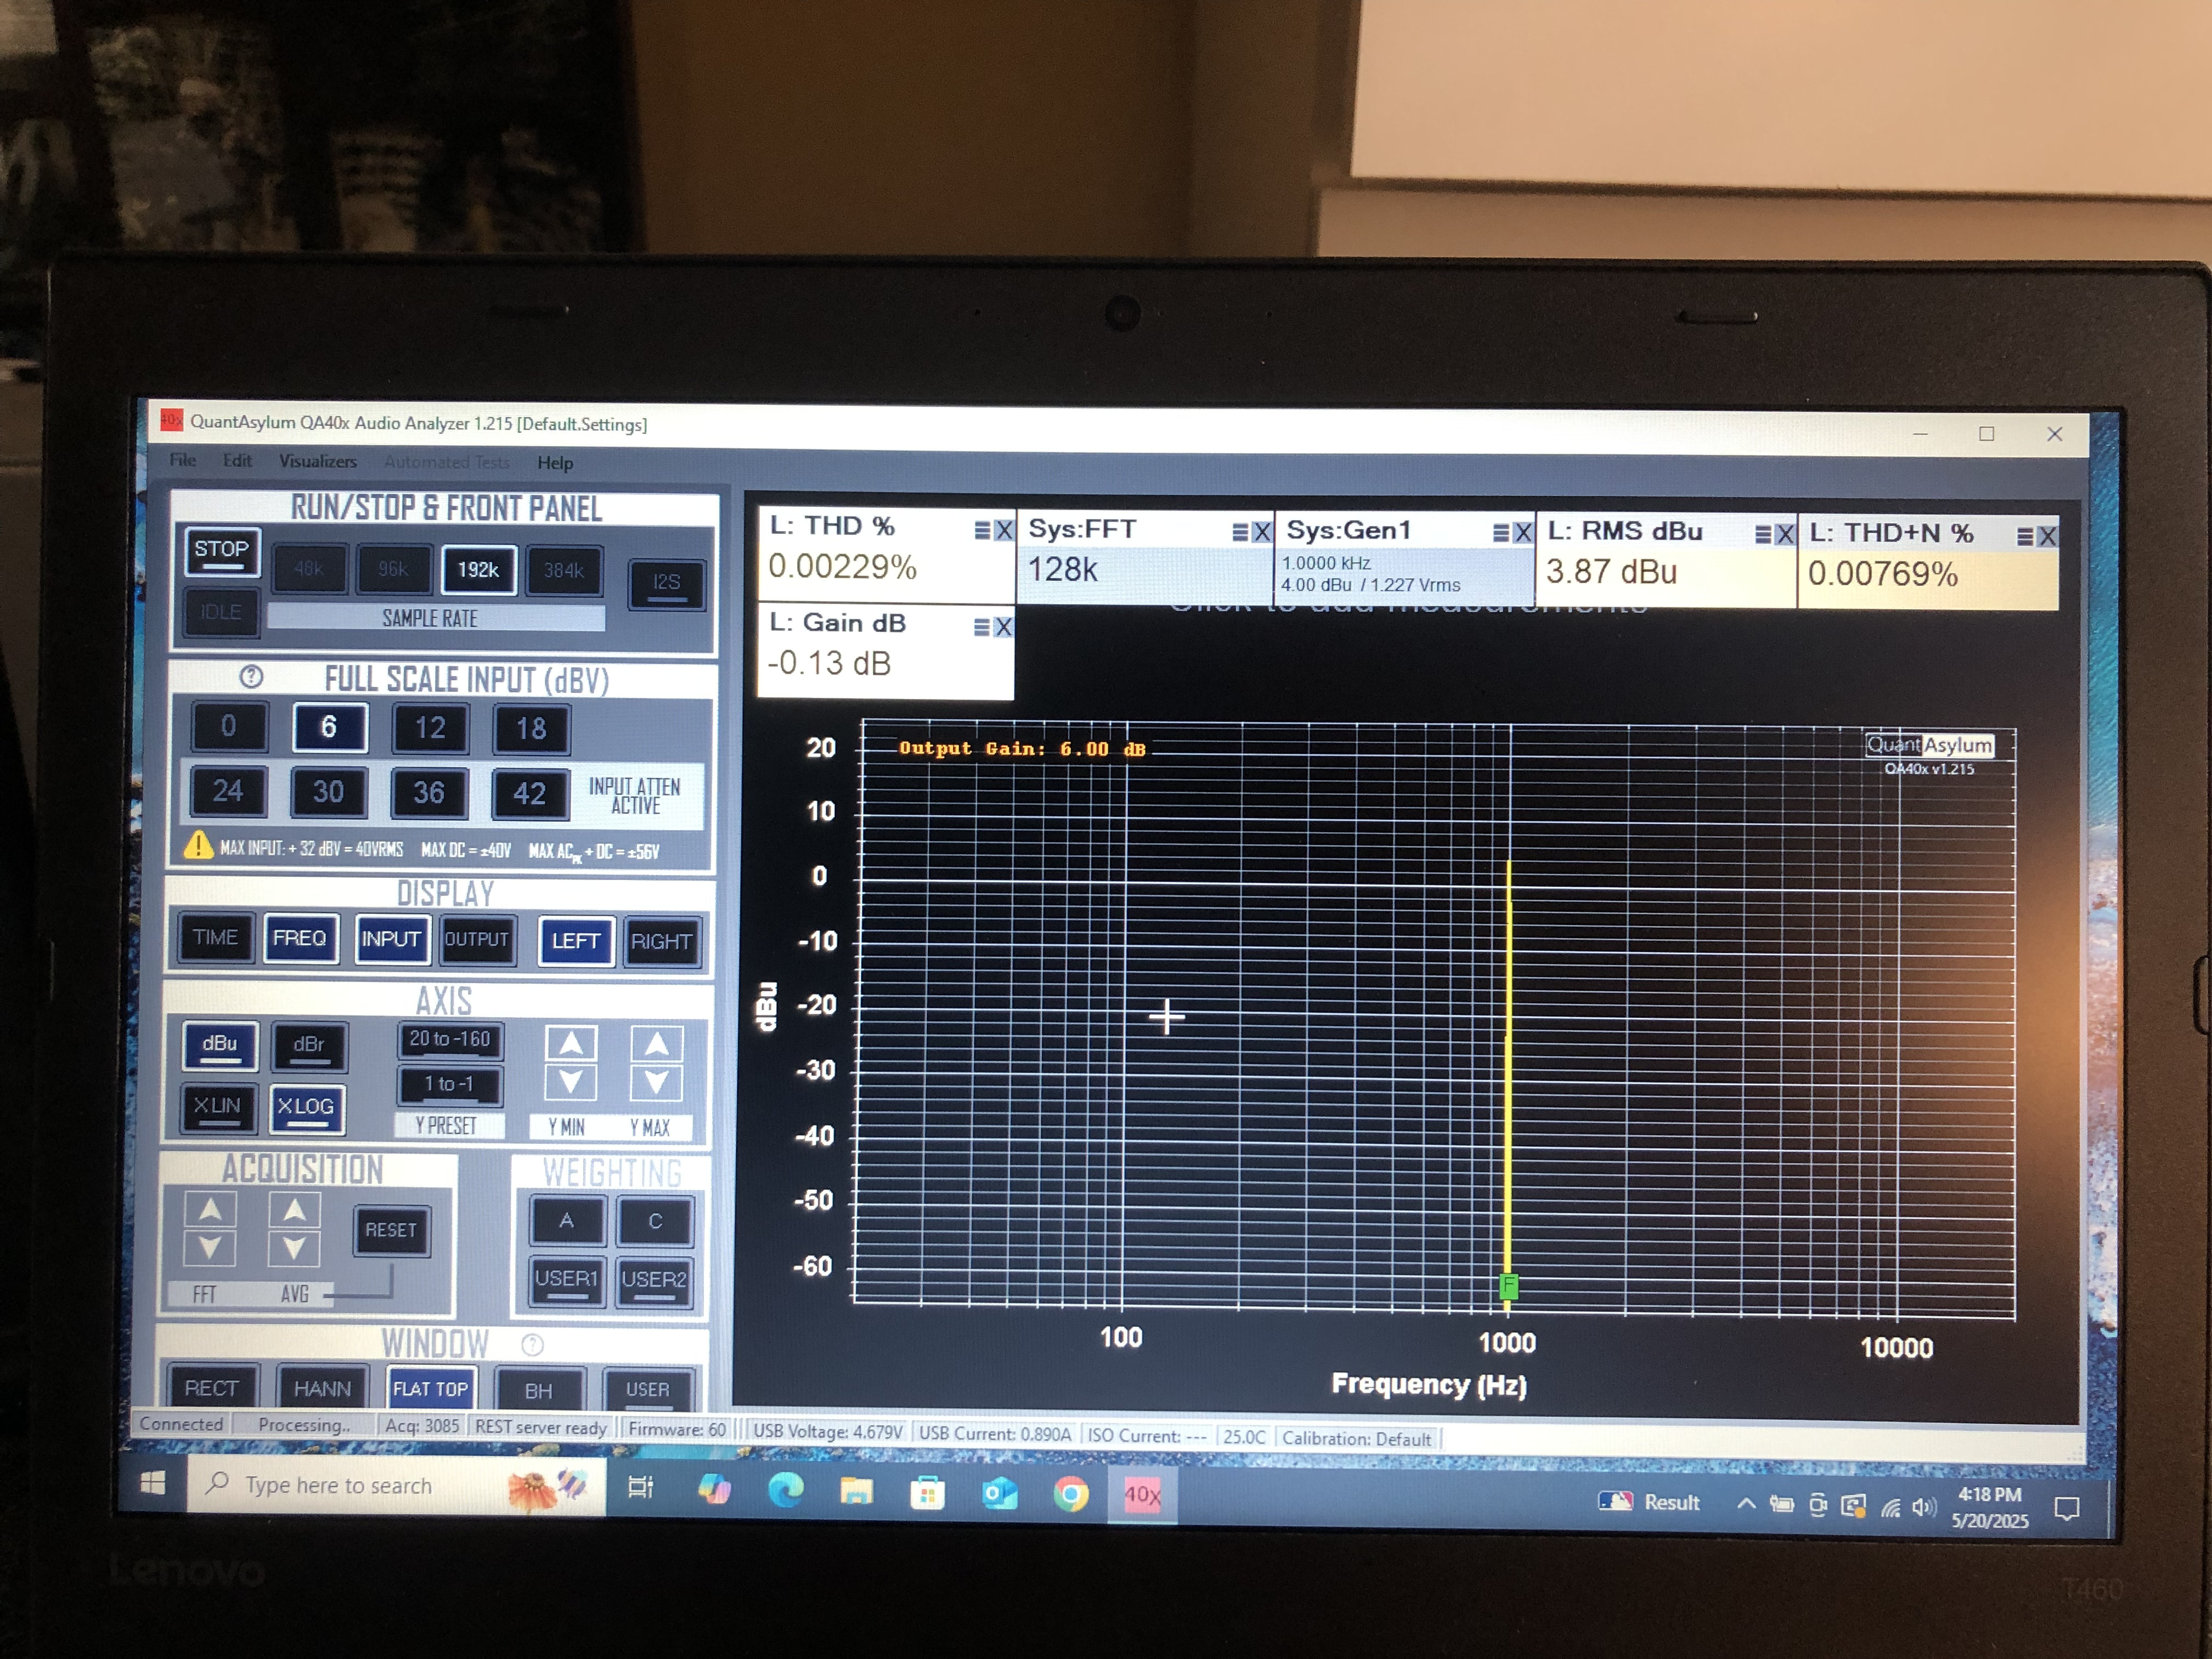Set full scale input to 12 dBV
The width and height of the screenshot is (2212, 1659).
[430, 728]
